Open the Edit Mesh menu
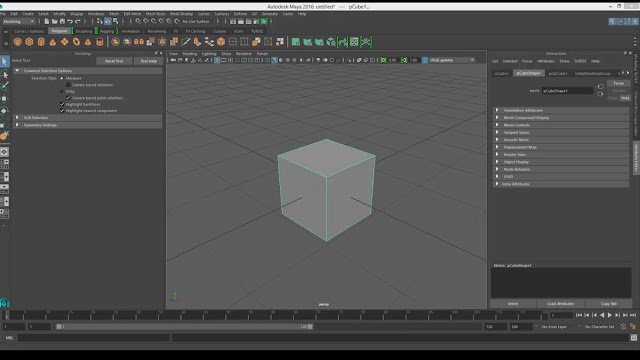The image size is (640, 360). pyautogui.click(x=132, y=14)
